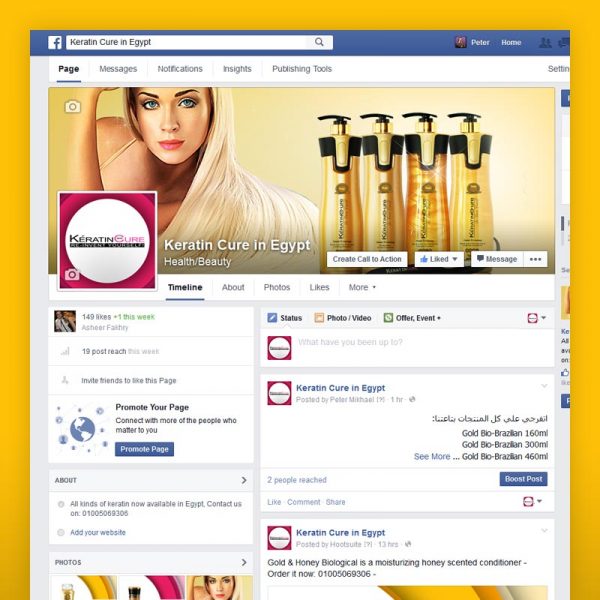Go to Home link
Viewport: 600px width, 600px height.
pyautogui.click(x=511, y=42)
